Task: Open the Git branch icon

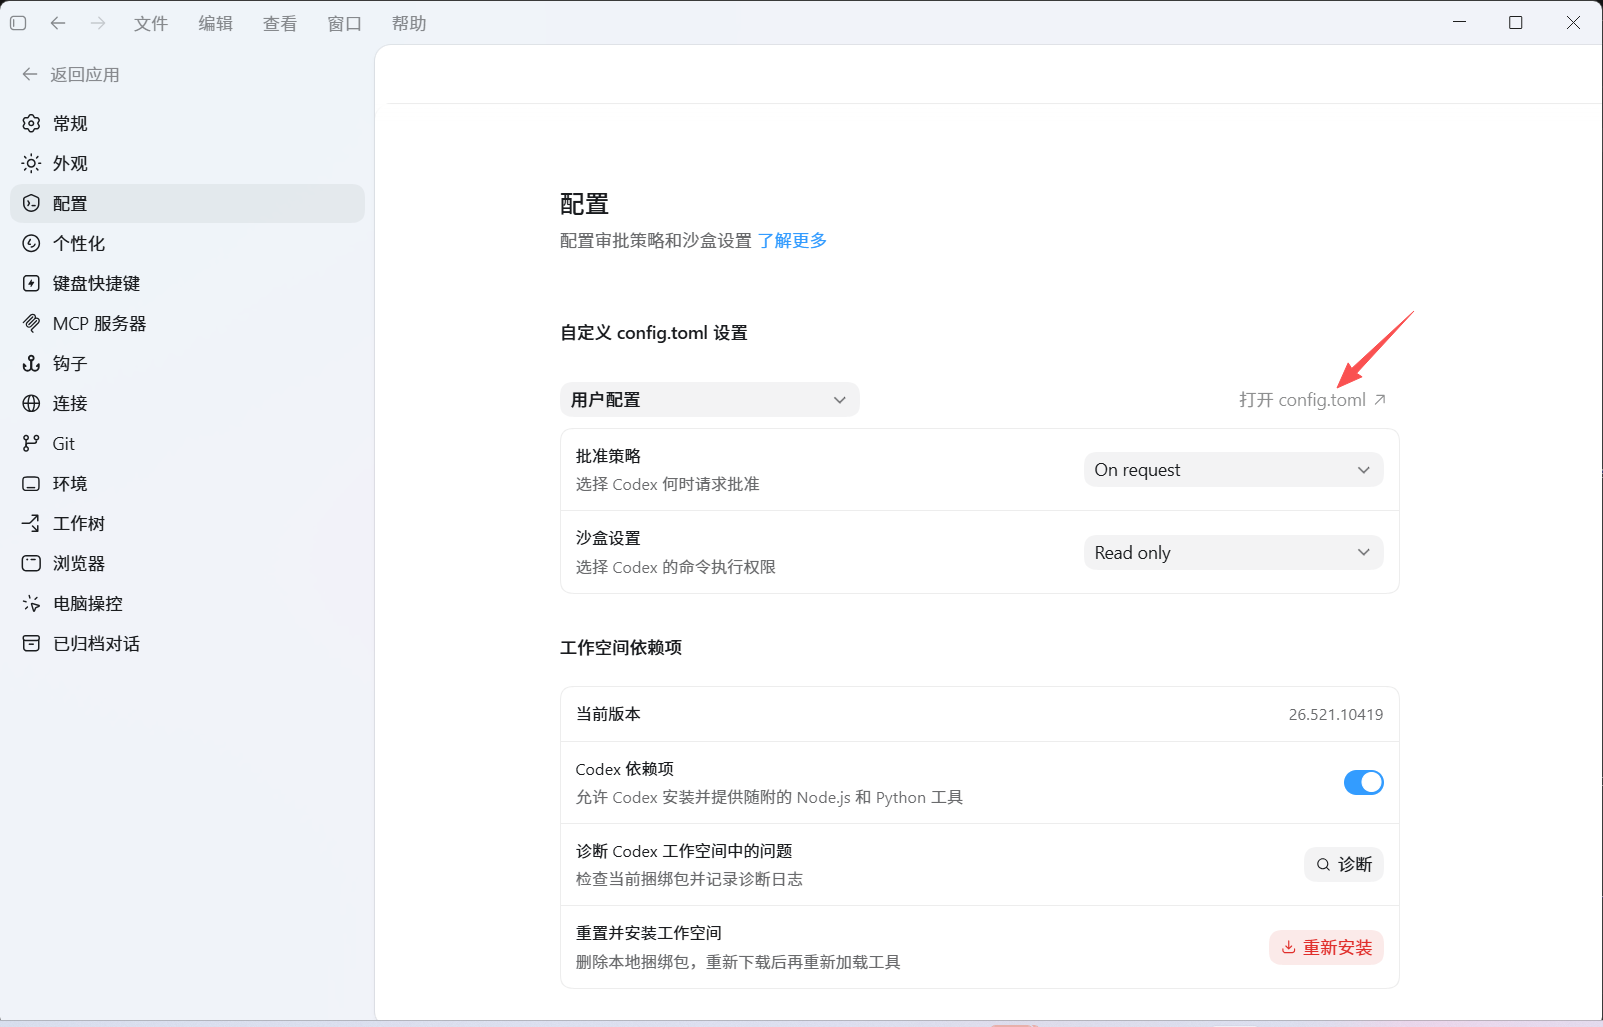Action: 31,443
